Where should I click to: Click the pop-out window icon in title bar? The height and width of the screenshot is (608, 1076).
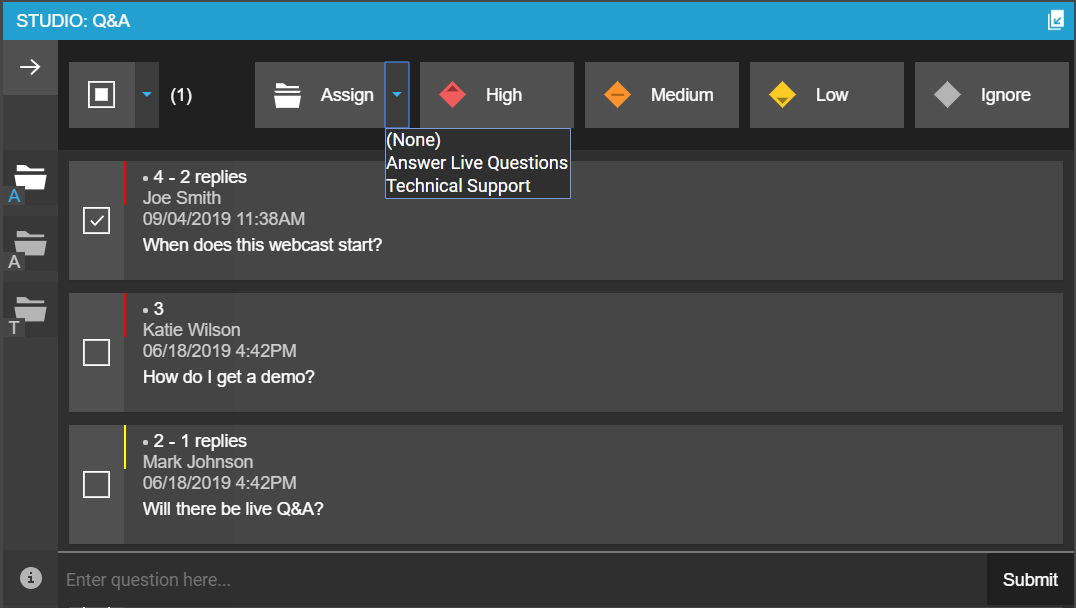pos(1055,20)
